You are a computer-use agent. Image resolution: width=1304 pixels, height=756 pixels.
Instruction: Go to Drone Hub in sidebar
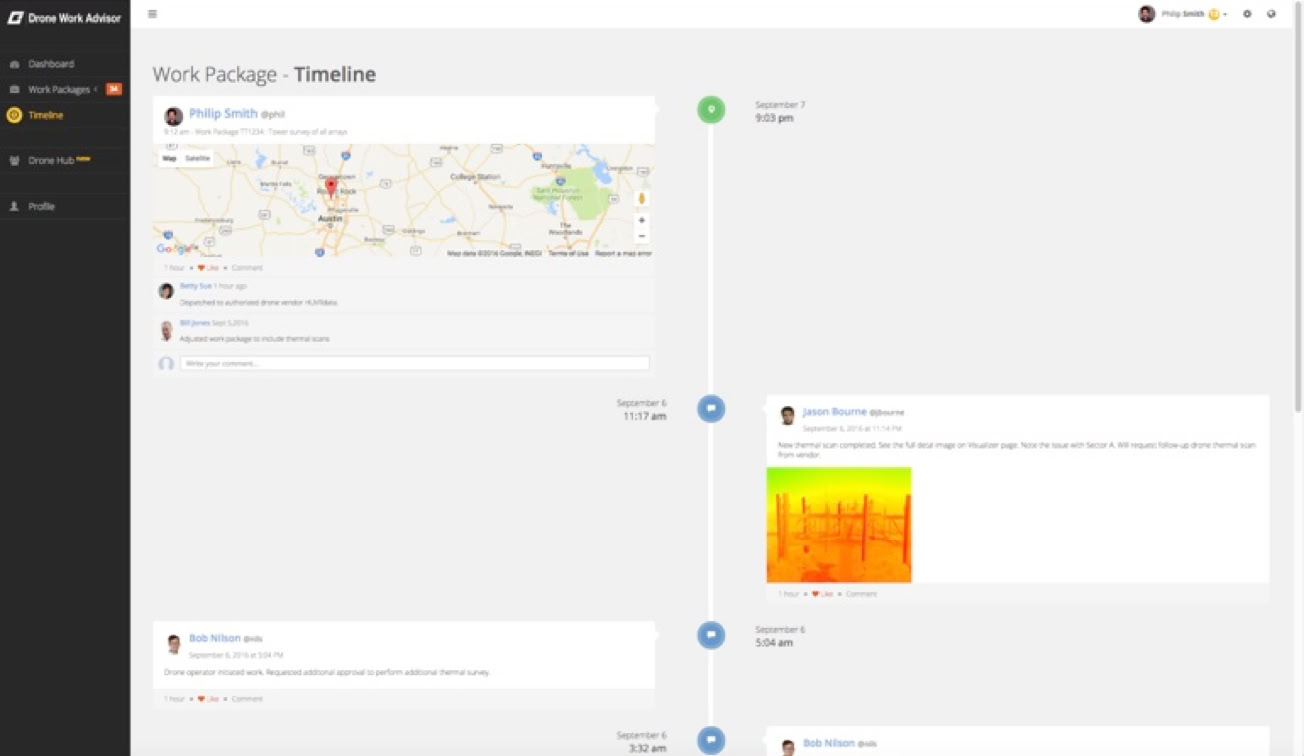click(x=50, y=160)
